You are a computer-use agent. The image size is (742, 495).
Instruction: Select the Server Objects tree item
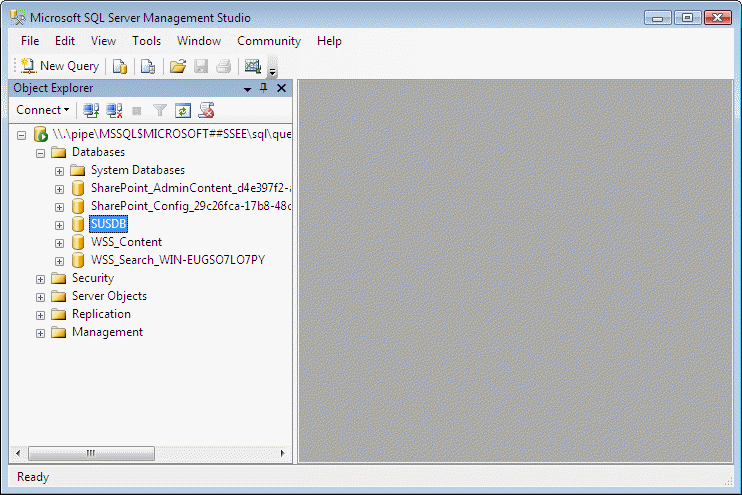click(x=109, y=296)
